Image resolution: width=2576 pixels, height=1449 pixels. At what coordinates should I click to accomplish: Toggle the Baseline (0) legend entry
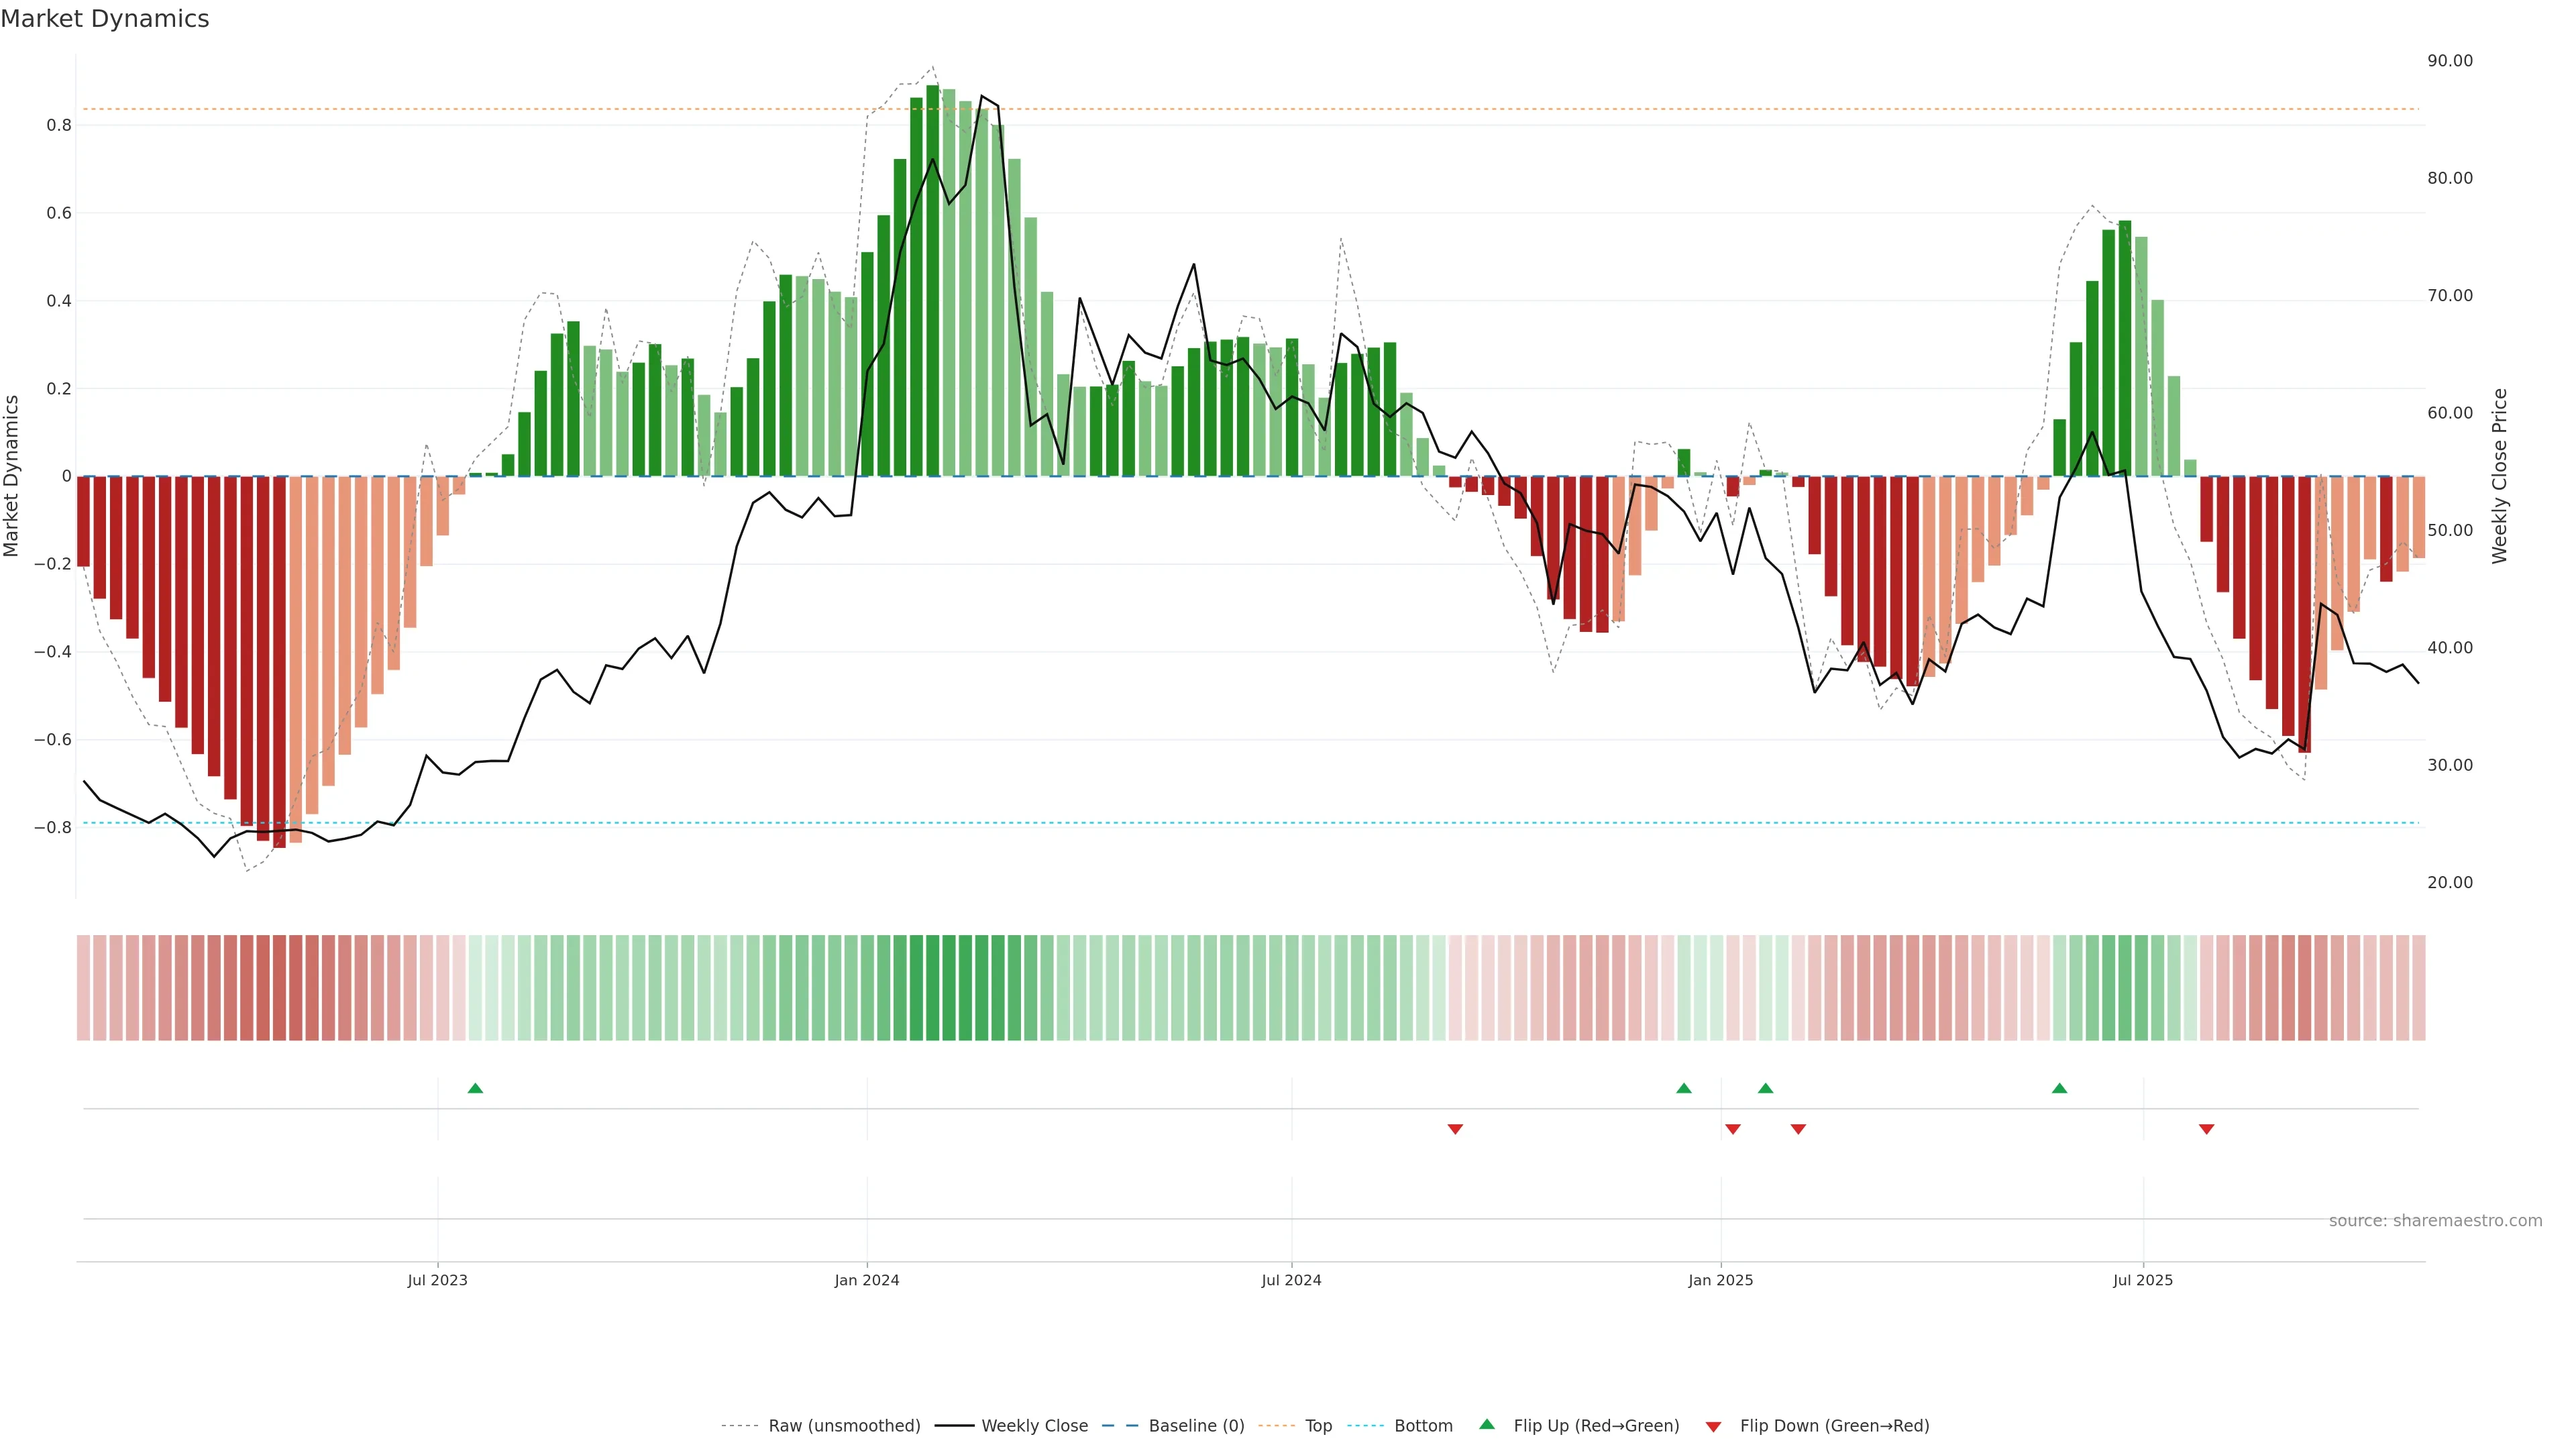tap(1196, 1426)
